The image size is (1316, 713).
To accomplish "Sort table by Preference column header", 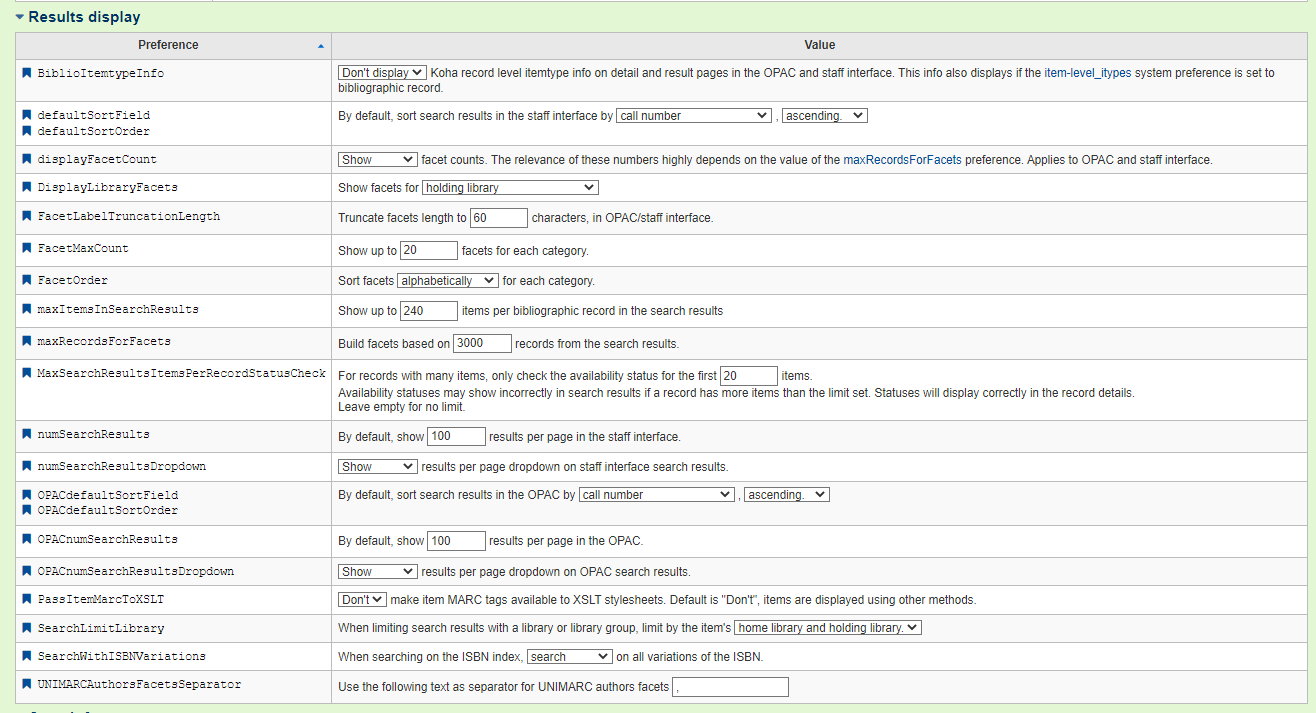I will [x=168, y=45].
